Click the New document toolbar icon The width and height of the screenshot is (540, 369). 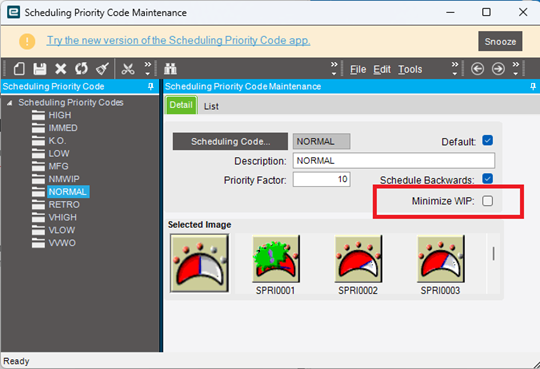[x=19, y=69]
